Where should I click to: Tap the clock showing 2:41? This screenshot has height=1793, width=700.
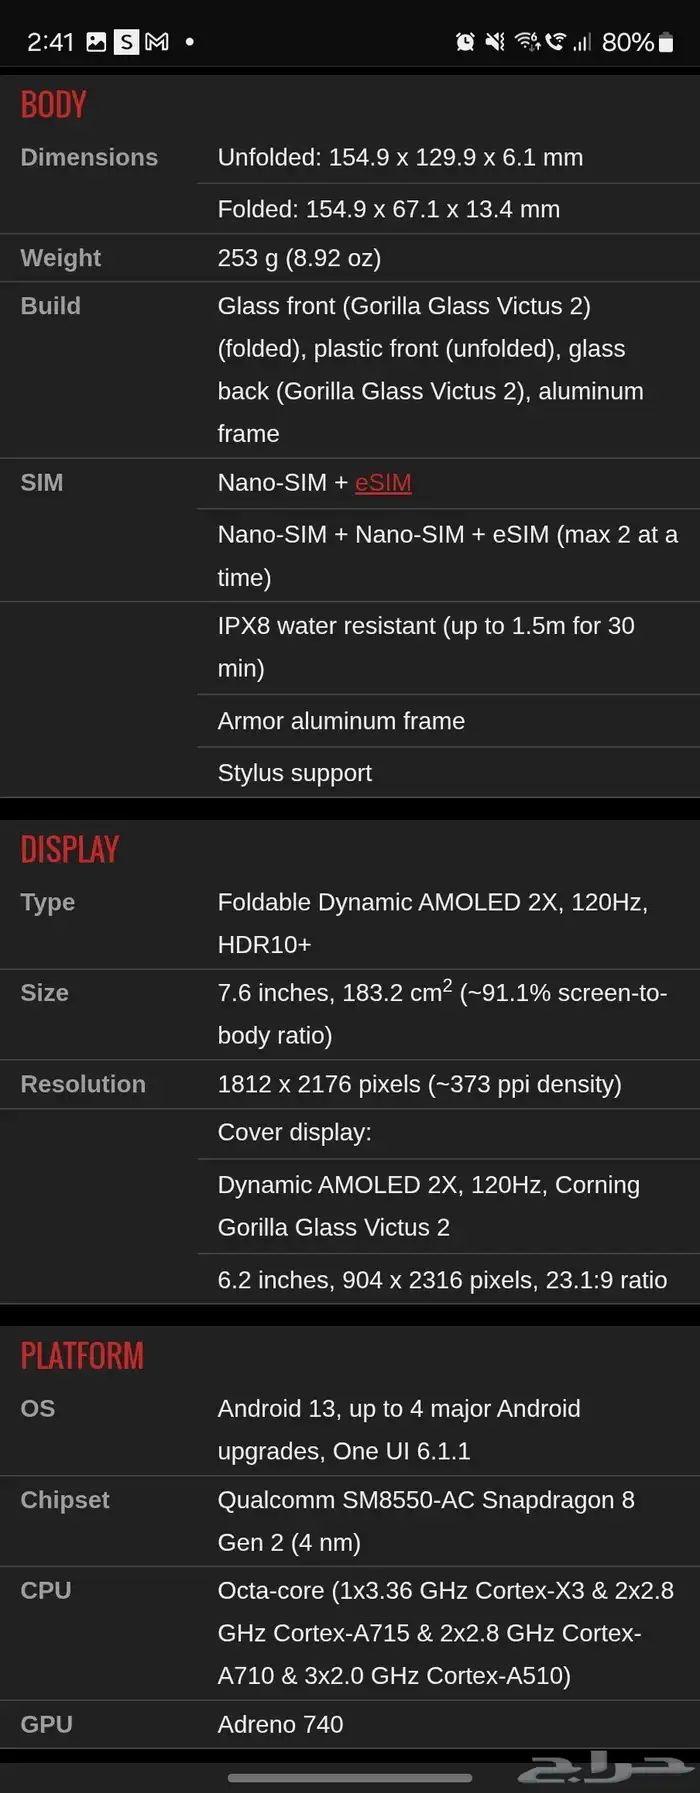tap(50, 42)
